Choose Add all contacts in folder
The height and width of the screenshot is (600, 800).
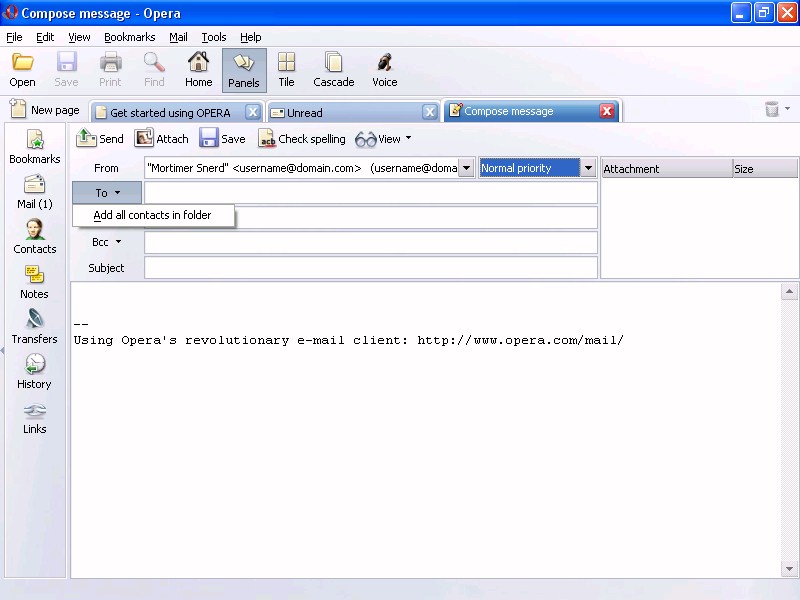tap(153, 215)
